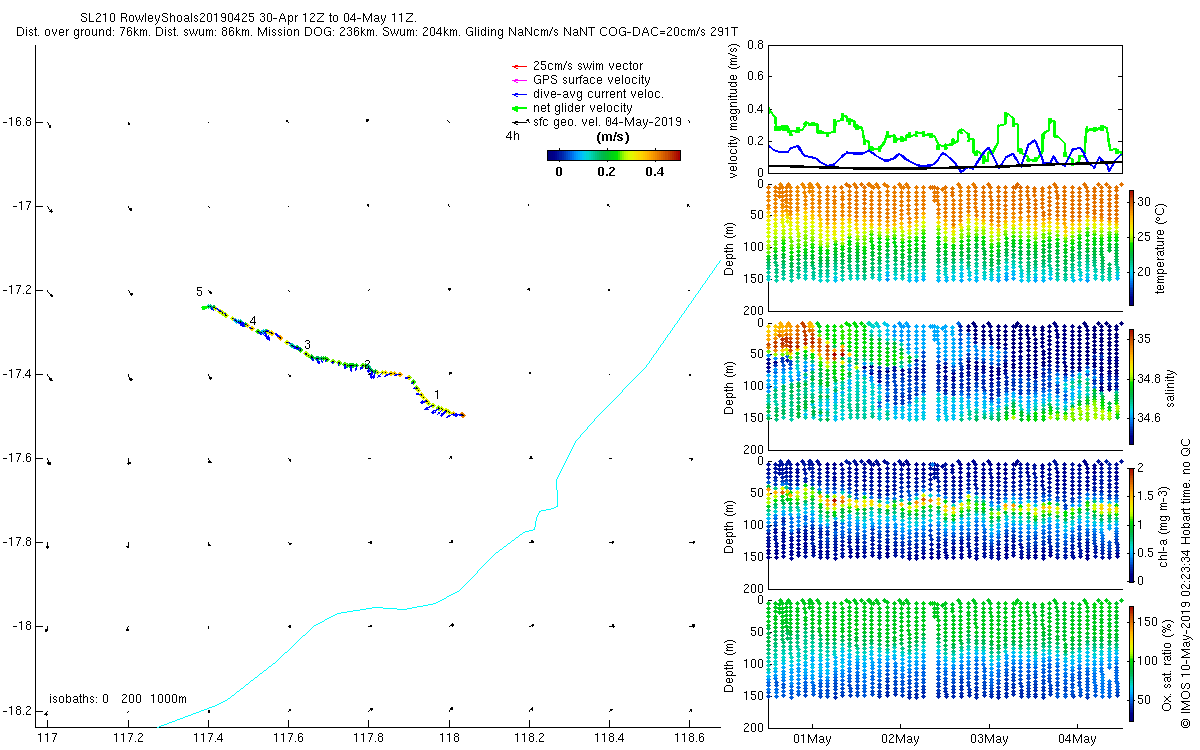Click the '(m/s)' colorbar title
This screenshot has height=750, width=1200.
point(612,137)
